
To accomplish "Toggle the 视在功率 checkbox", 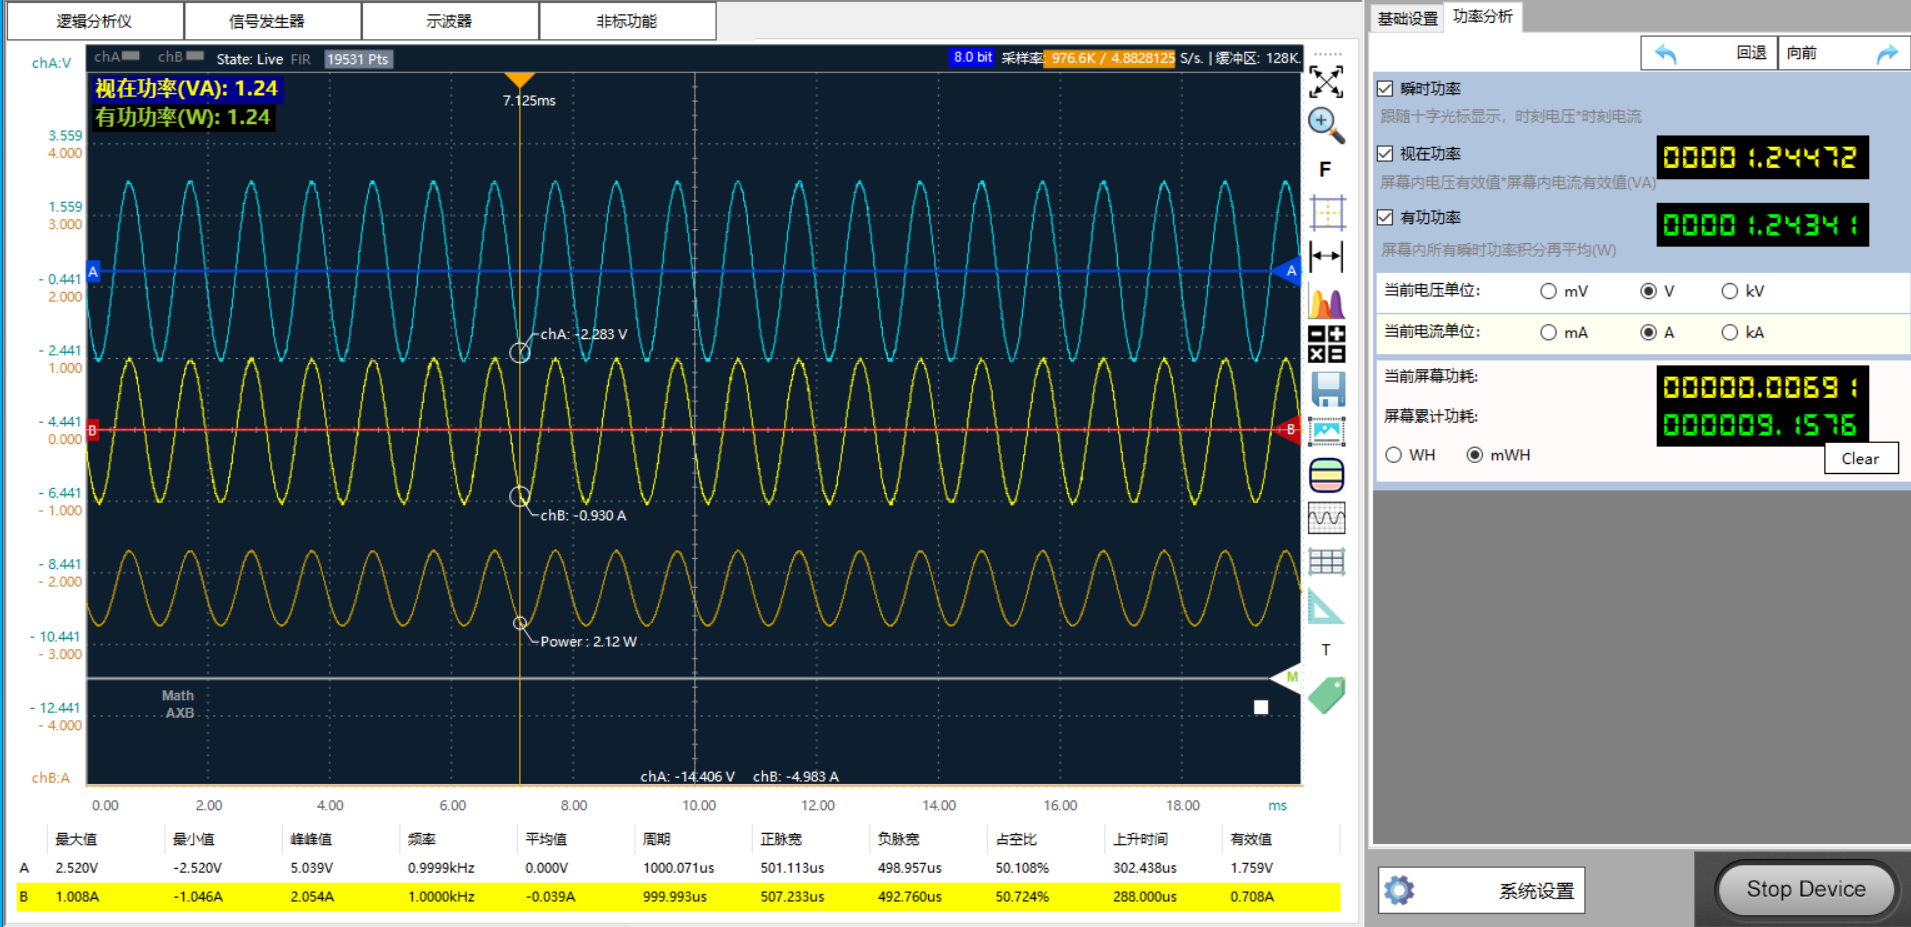I will (x=1385, y=154).
